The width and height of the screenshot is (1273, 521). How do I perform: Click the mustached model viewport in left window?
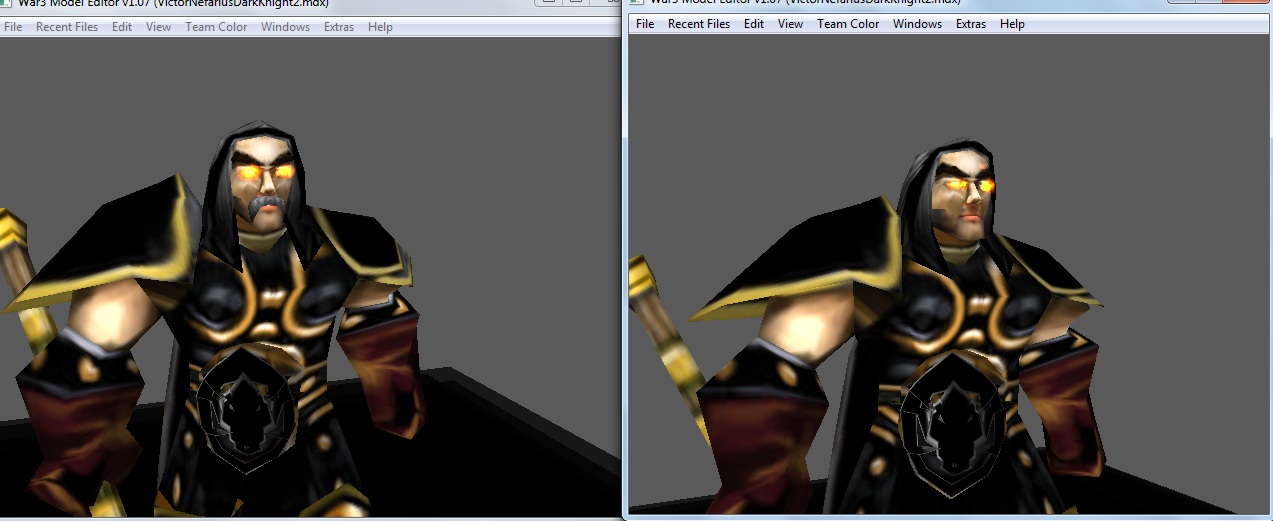pos(310,276)
